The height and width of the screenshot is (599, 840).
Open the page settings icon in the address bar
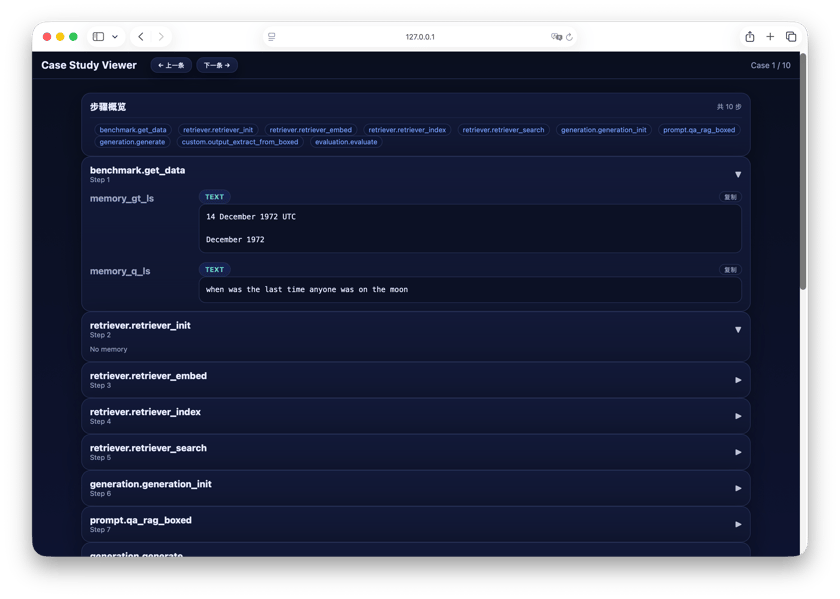pyautogui.click(x=272, y=36)
